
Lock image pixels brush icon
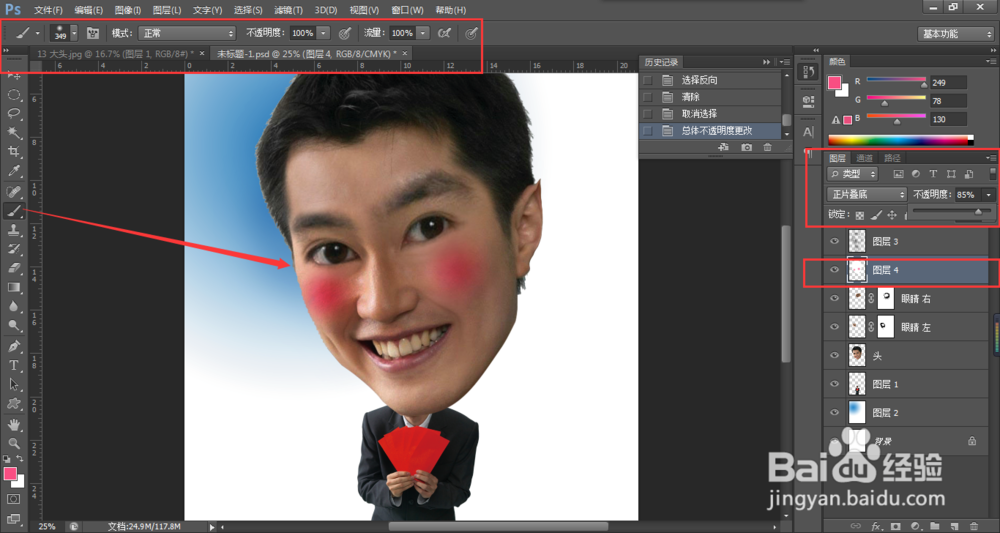(x=876, y=215)
